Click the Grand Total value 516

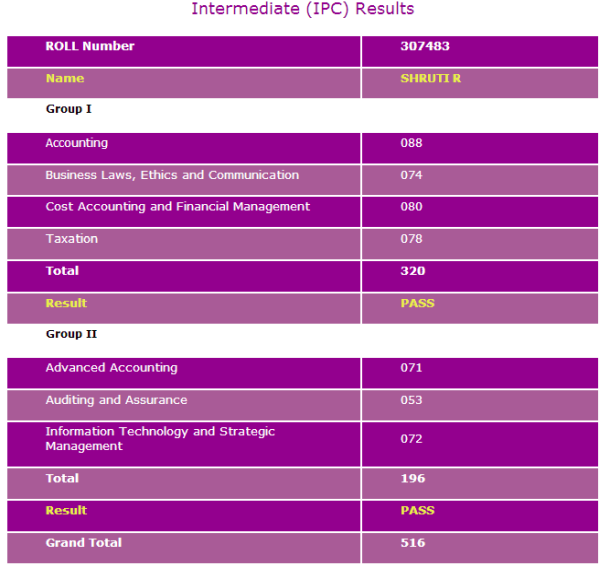click(412, 544)
